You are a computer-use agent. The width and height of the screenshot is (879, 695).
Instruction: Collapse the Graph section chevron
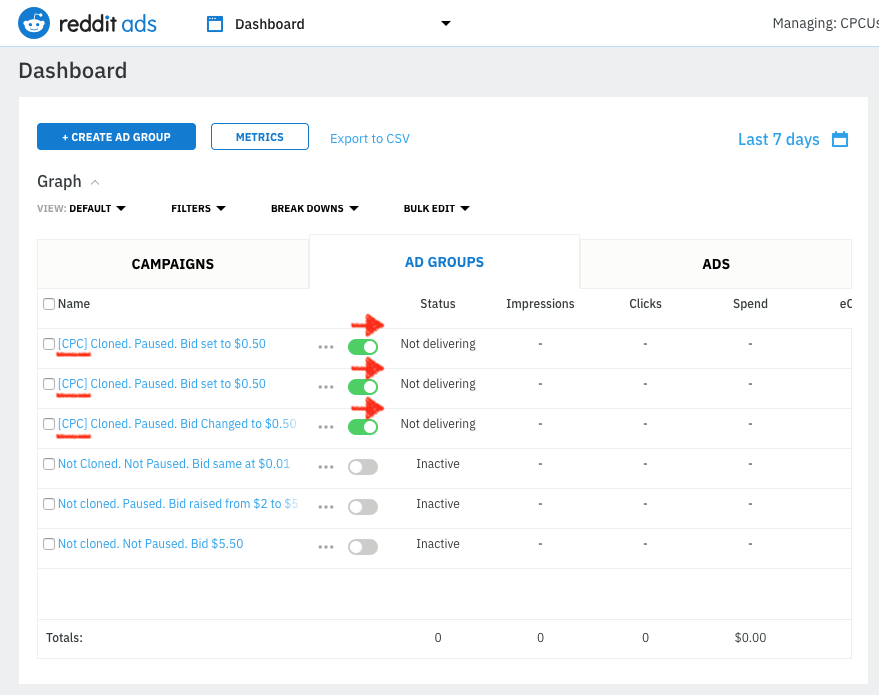click(x=95, y=182)
